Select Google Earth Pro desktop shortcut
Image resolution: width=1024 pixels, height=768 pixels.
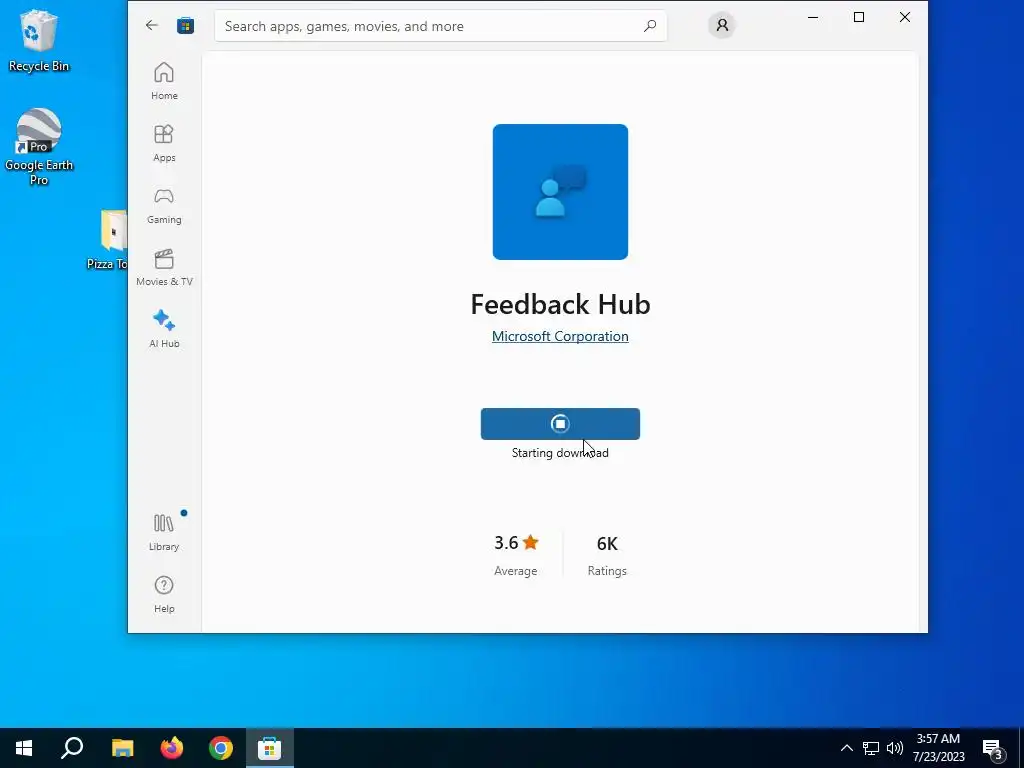coord(39,146)
